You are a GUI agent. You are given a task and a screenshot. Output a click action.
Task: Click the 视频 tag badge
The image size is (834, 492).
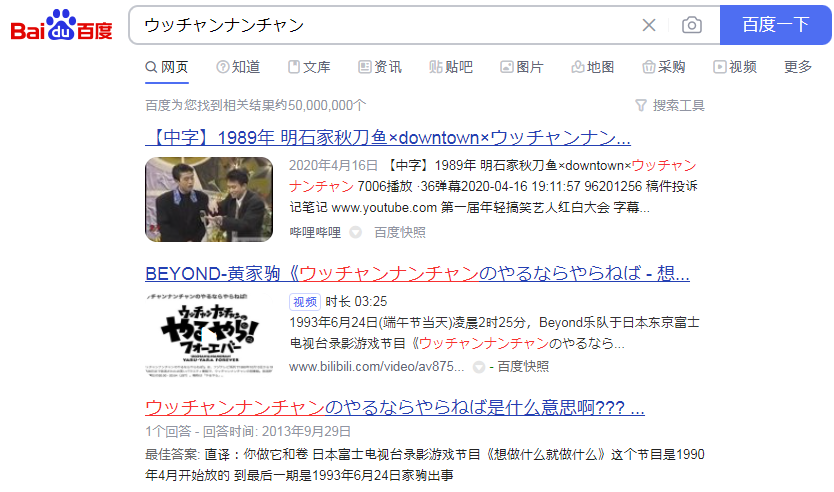(305, 302)
